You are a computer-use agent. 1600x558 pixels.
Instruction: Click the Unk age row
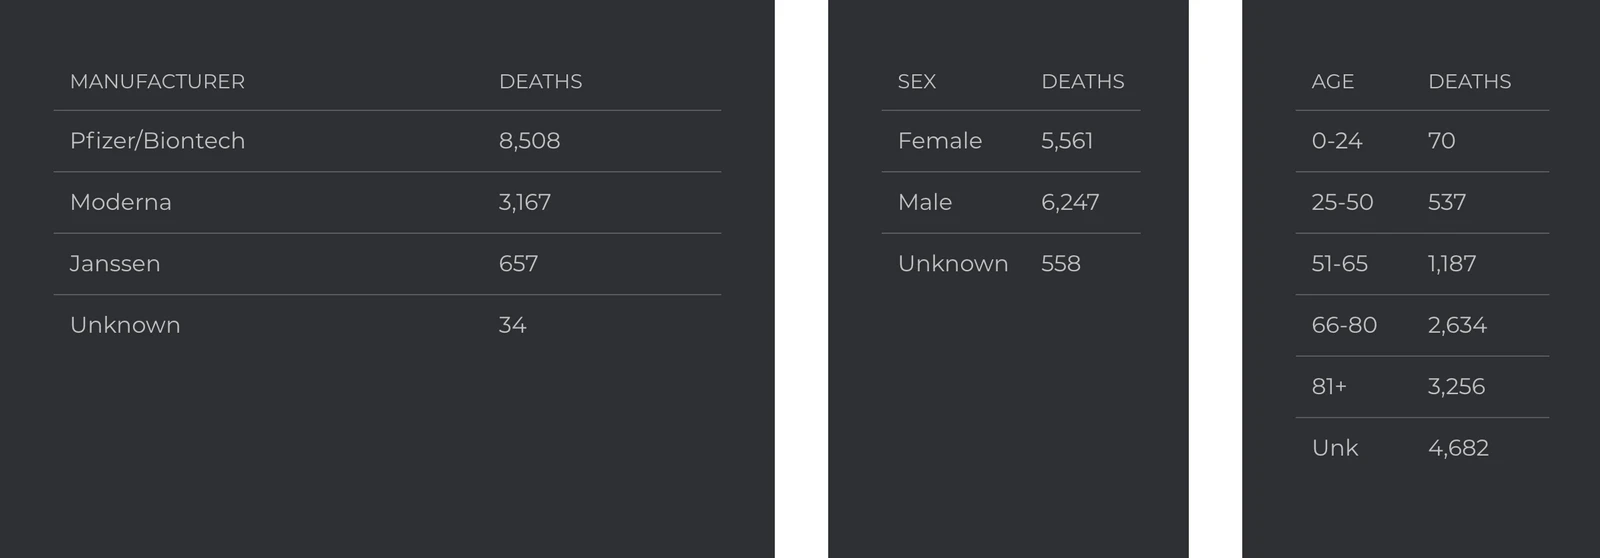click(1335, 448)
